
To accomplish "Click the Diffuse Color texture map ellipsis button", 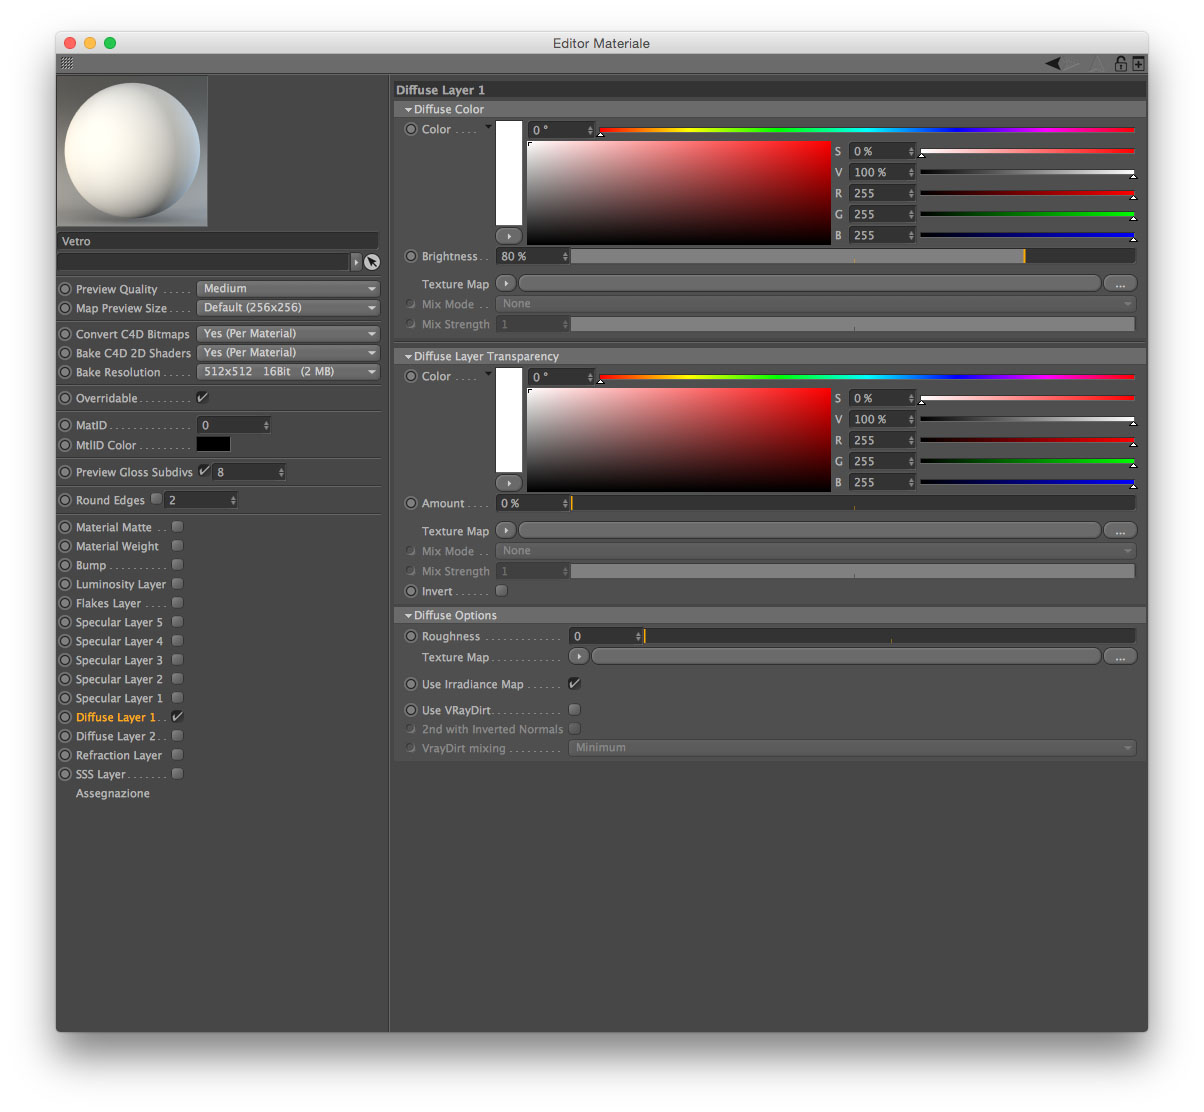I will (1120, 284).
